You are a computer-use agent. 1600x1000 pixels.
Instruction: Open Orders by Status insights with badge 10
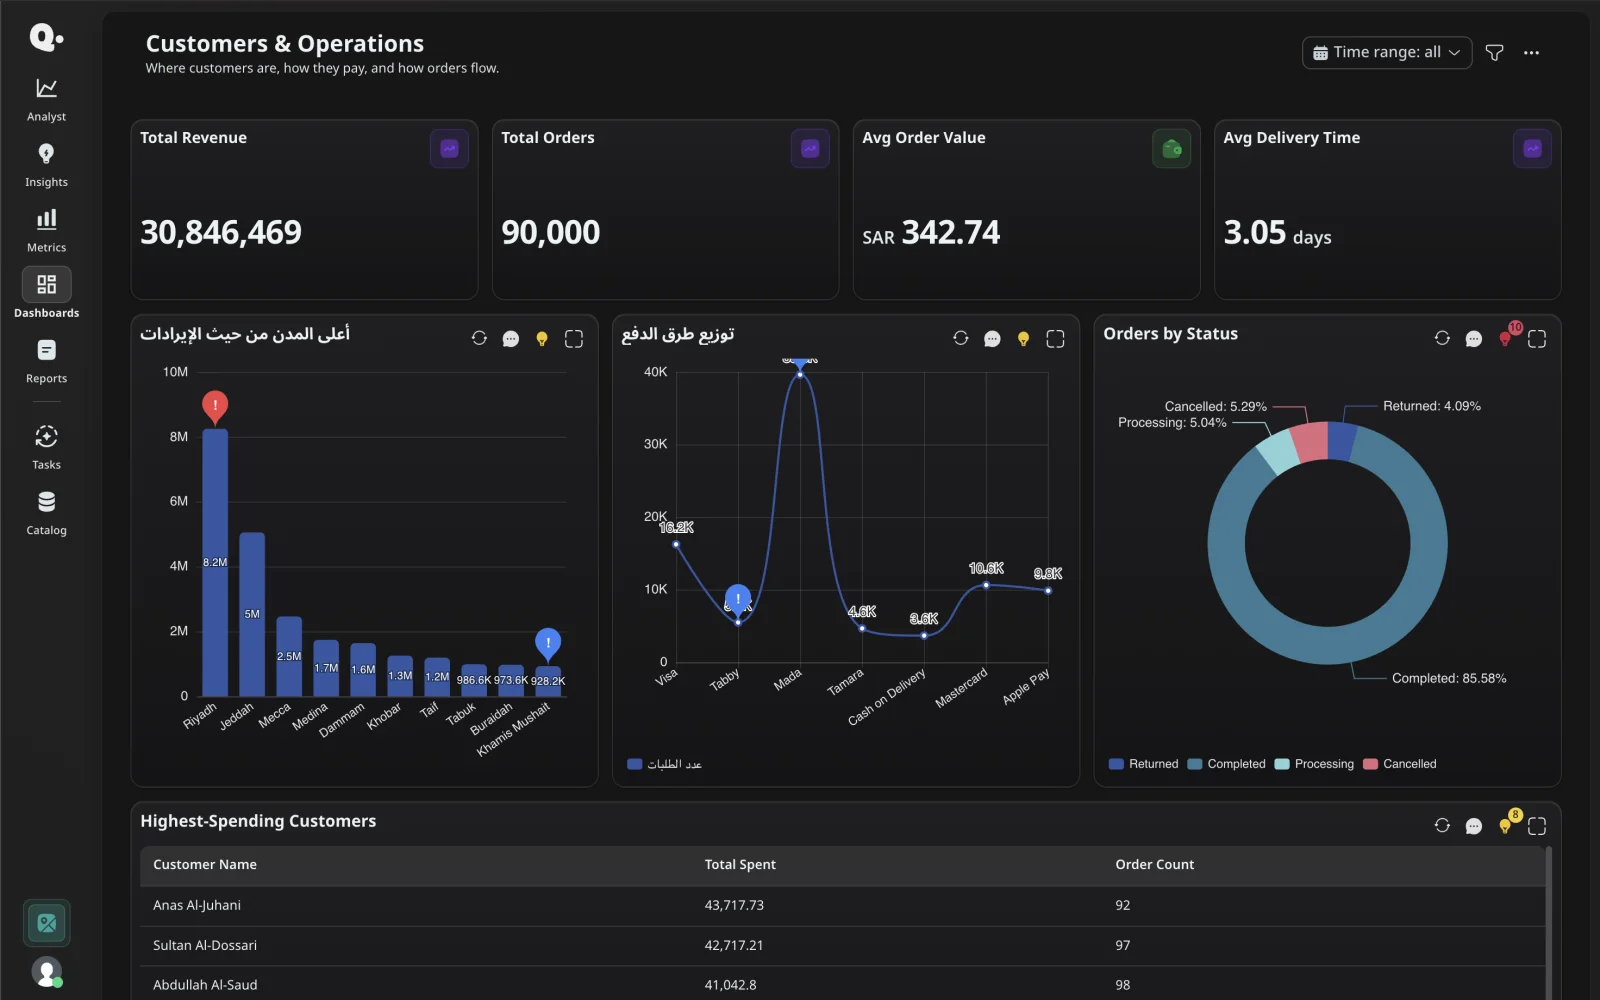click(1507, 337)
